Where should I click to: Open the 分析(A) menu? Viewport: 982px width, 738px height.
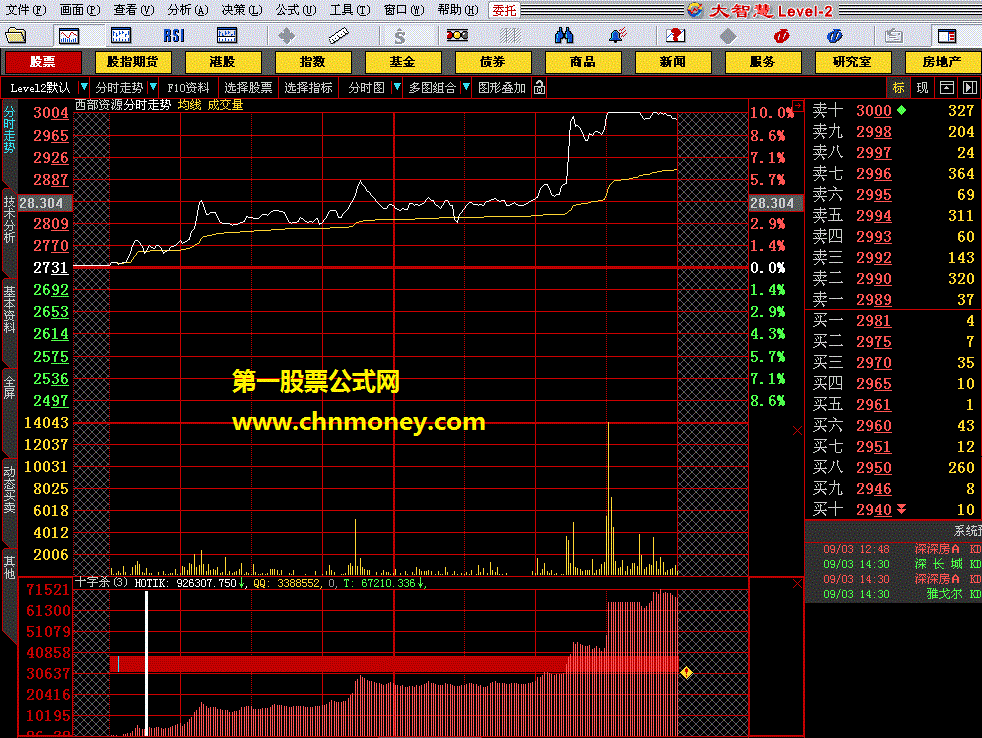pos(188,10)
